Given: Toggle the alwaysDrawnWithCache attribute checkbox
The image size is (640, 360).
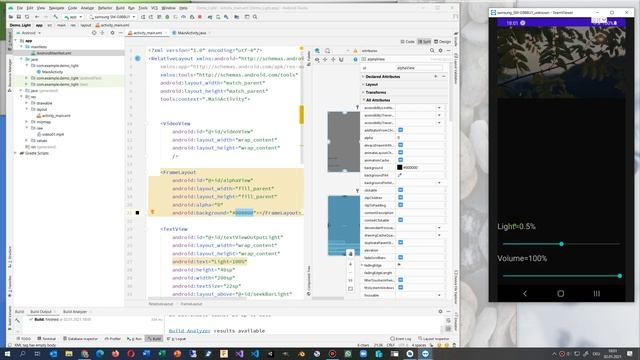Looking at the screenshot, I should (400, 145).
